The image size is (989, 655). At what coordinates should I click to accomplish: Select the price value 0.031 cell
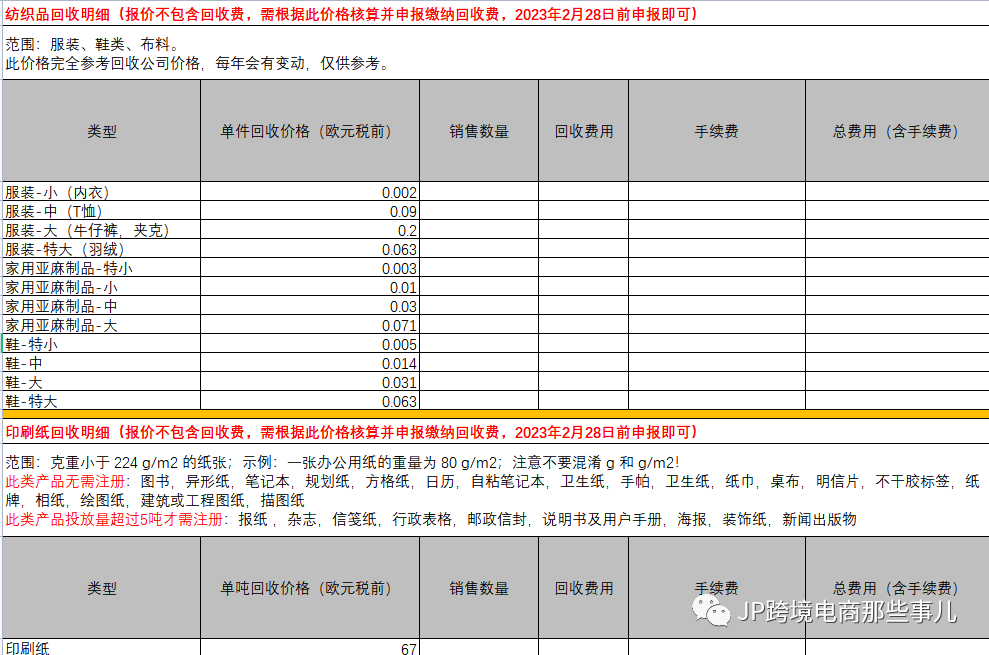point(310,381)
